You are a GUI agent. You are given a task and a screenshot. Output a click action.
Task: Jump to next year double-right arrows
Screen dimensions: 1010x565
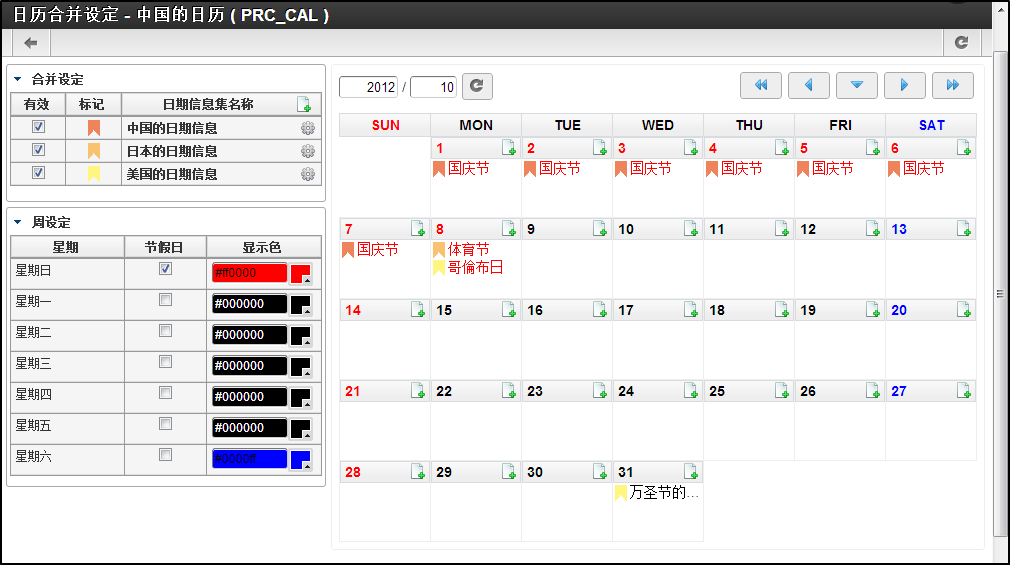952,85
